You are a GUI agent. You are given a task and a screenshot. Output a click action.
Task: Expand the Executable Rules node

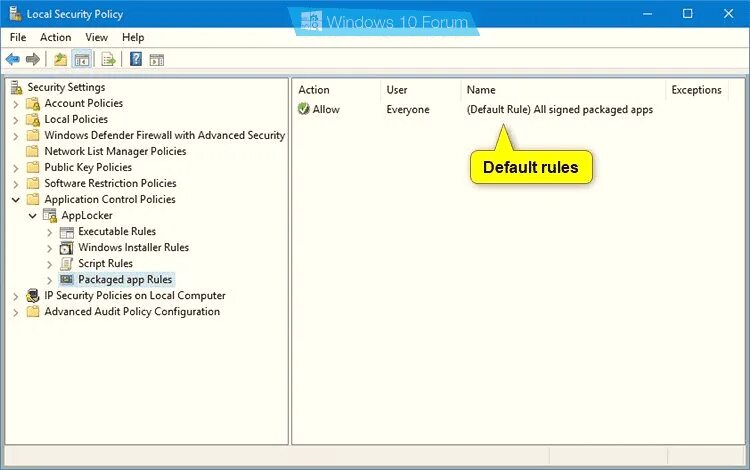point(50,232)
